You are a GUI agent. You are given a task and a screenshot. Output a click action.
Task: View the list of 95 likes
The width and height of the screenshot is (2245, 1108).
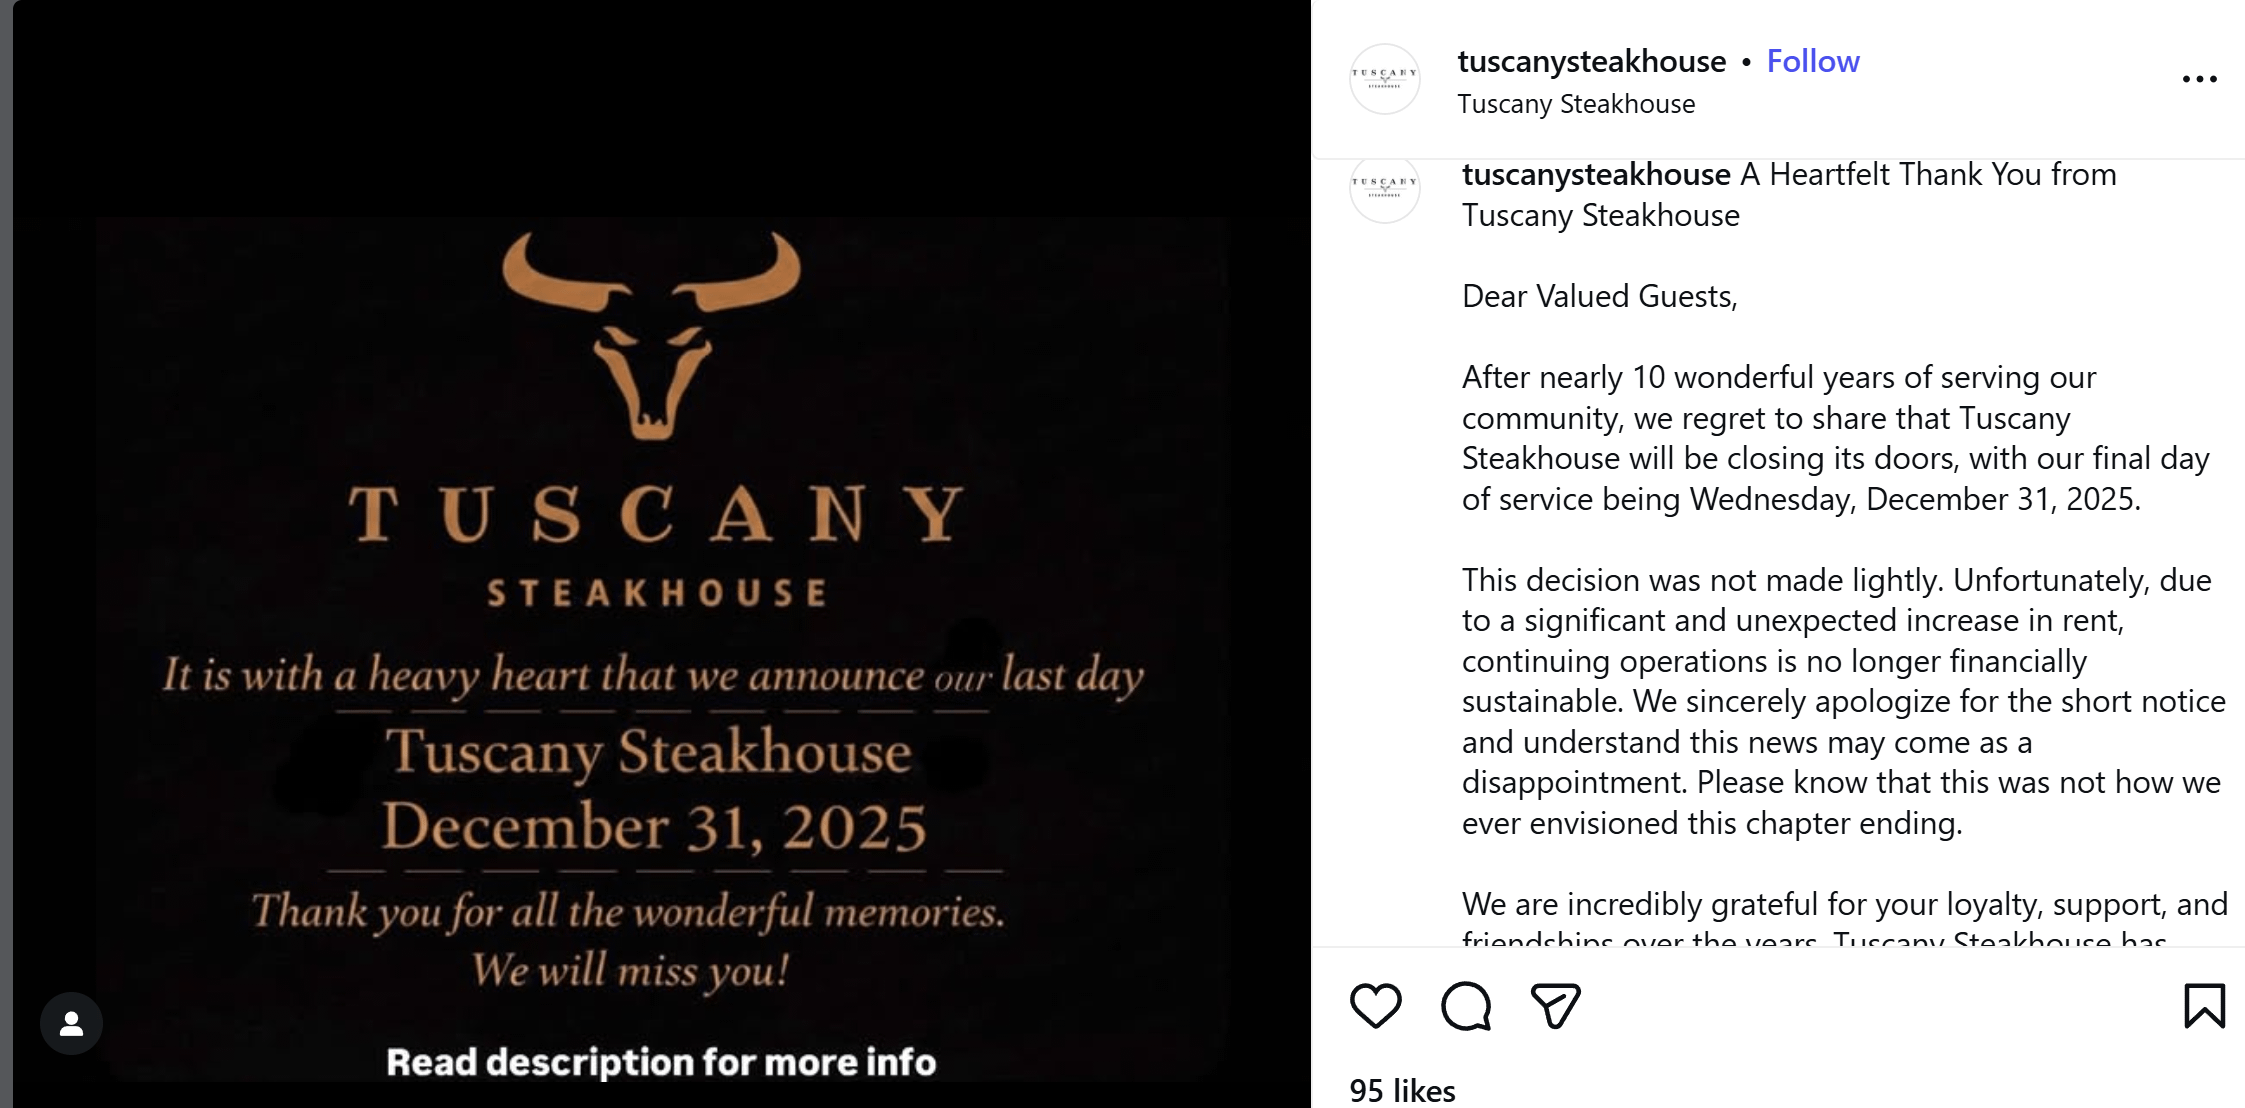[1401, 1090]
